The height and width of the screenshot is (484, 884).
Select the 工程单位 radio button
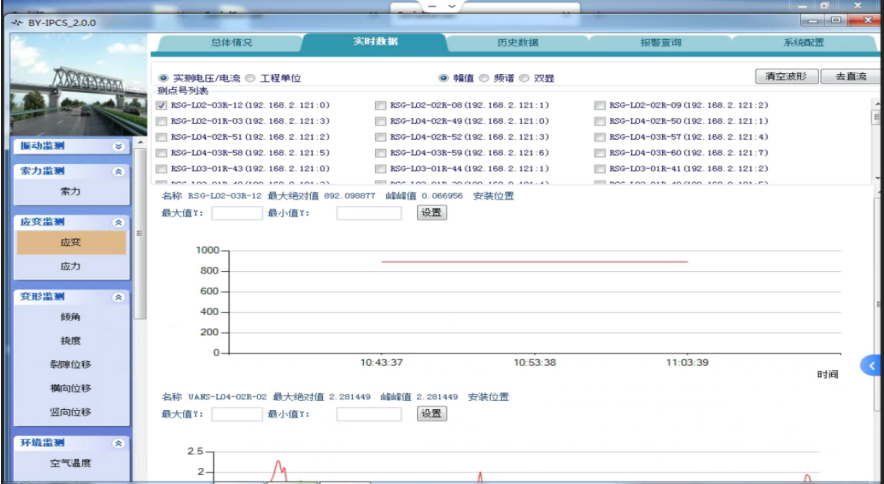pos(251,77)
